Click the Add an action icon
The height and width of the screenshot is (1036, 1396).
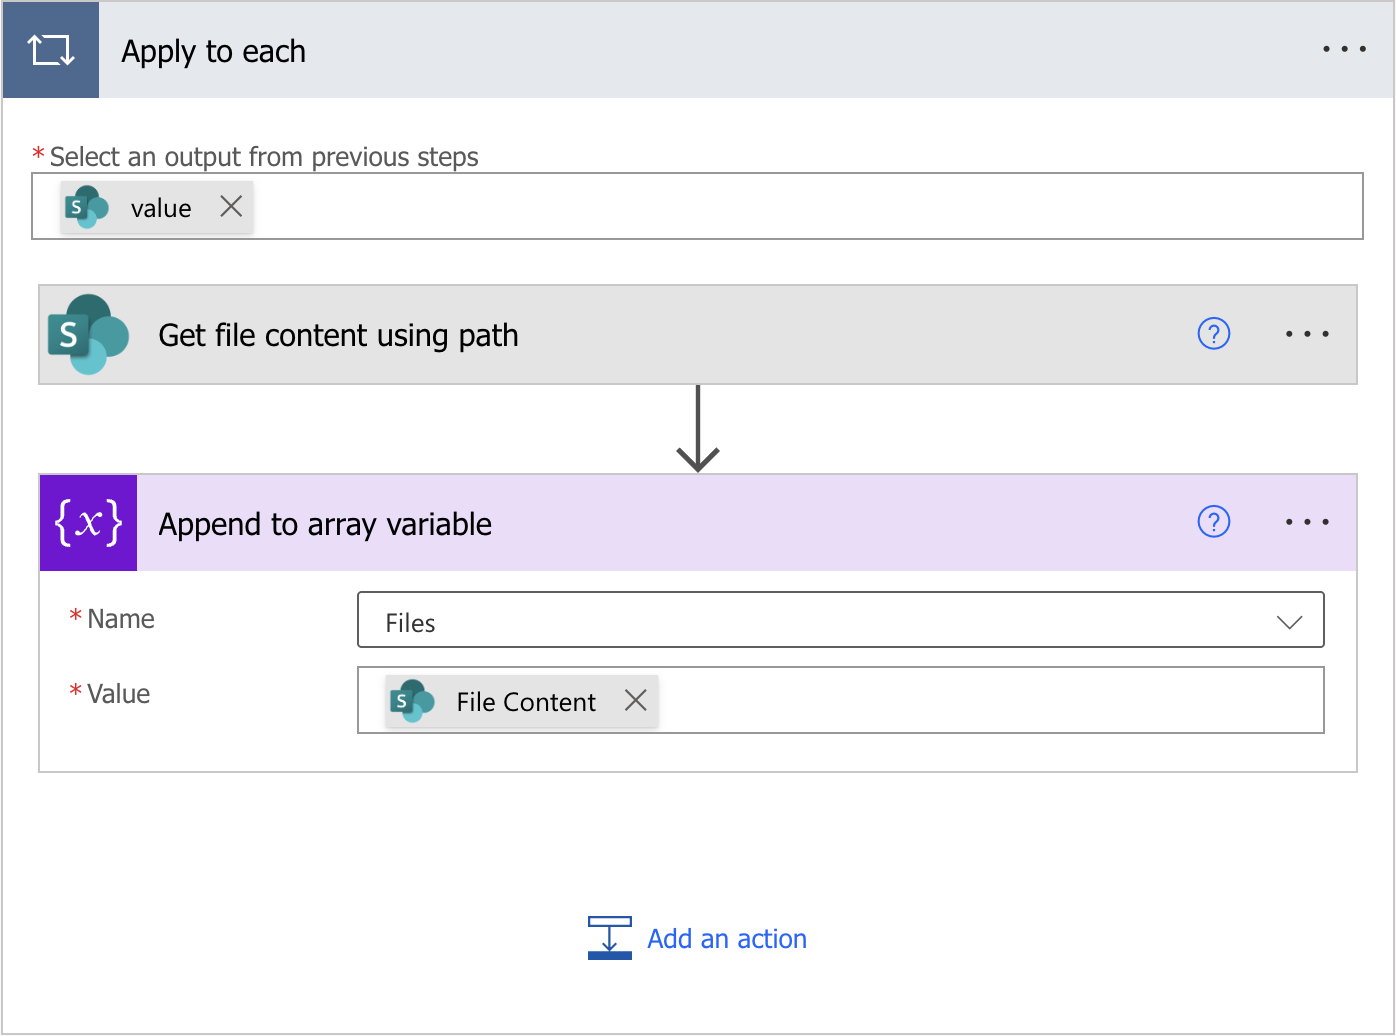[610, 938]
